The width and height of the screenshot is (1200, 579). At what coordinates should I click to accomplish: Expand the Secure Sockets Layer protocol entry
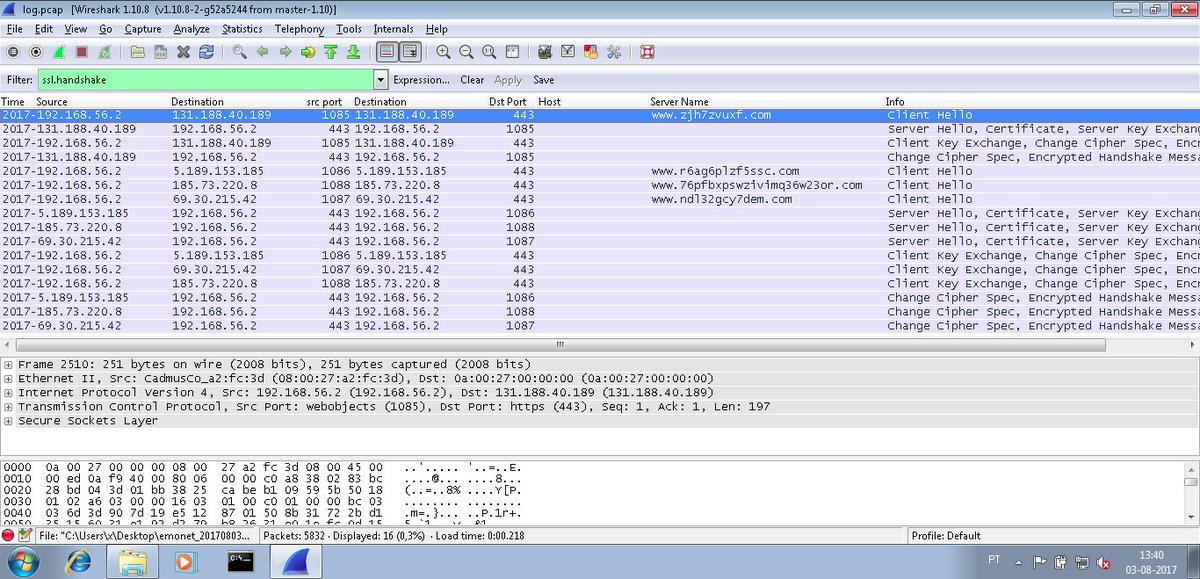point(8,420)
